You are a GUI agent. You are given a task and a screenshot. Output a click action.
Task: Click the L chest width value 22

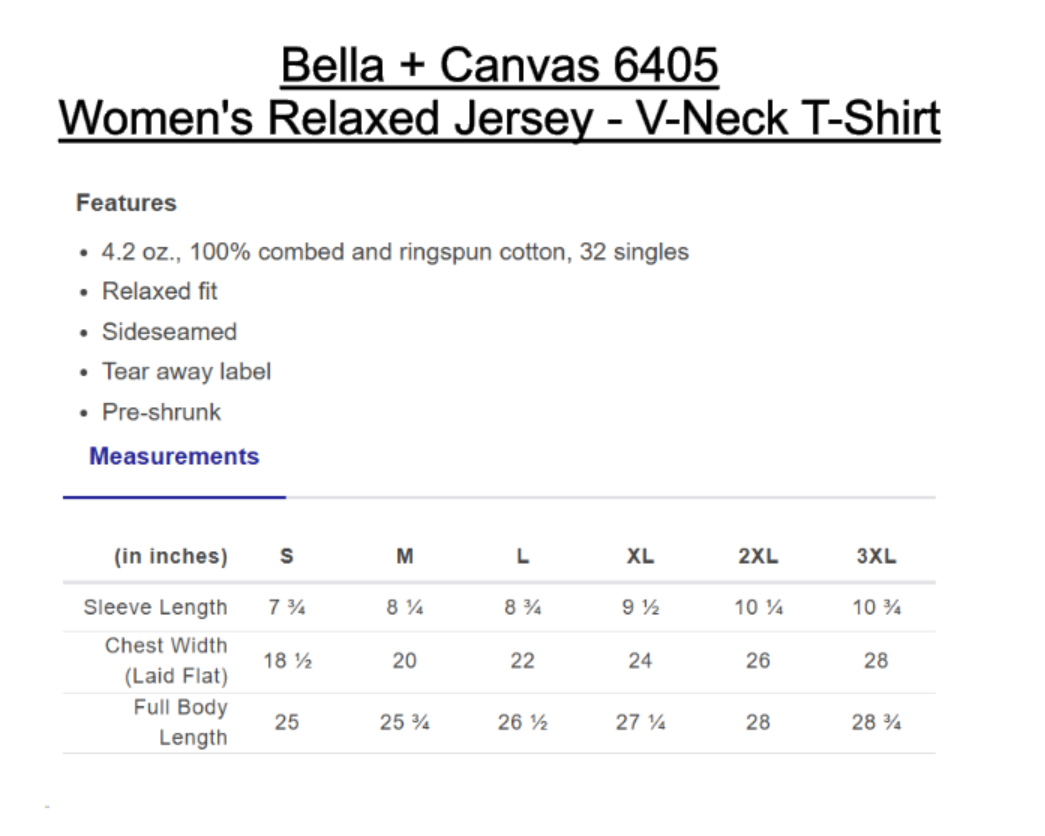pos(523,661)
